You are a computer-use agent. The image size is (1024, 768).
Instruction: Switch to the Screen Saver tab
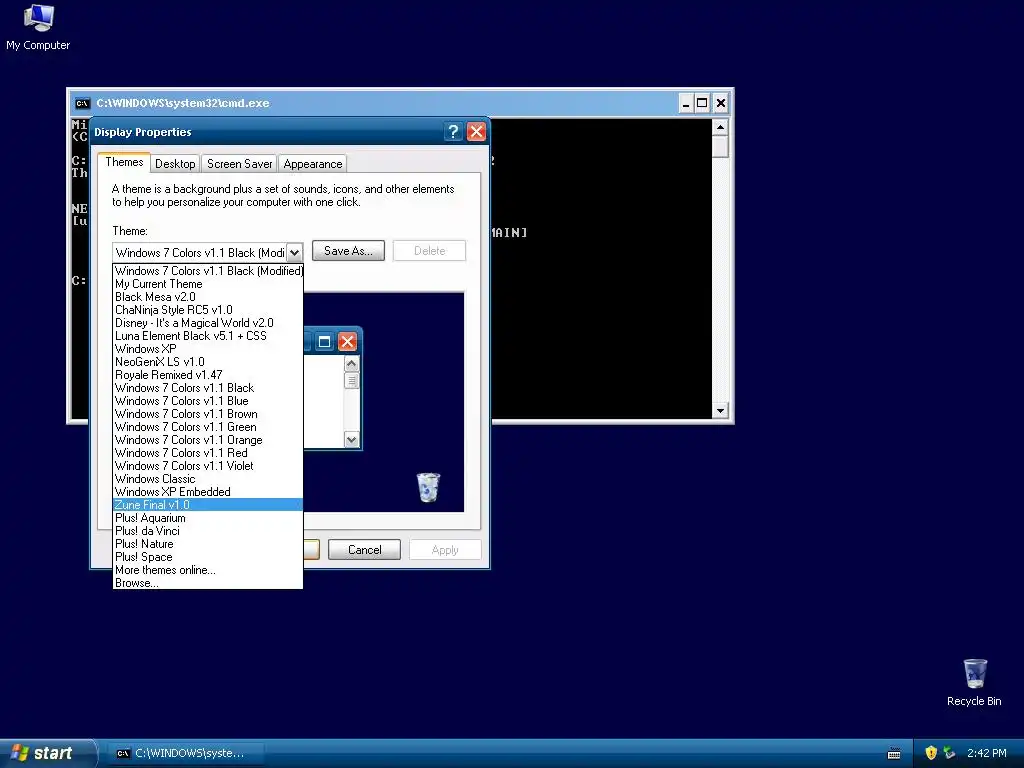(x=240, y=164)
